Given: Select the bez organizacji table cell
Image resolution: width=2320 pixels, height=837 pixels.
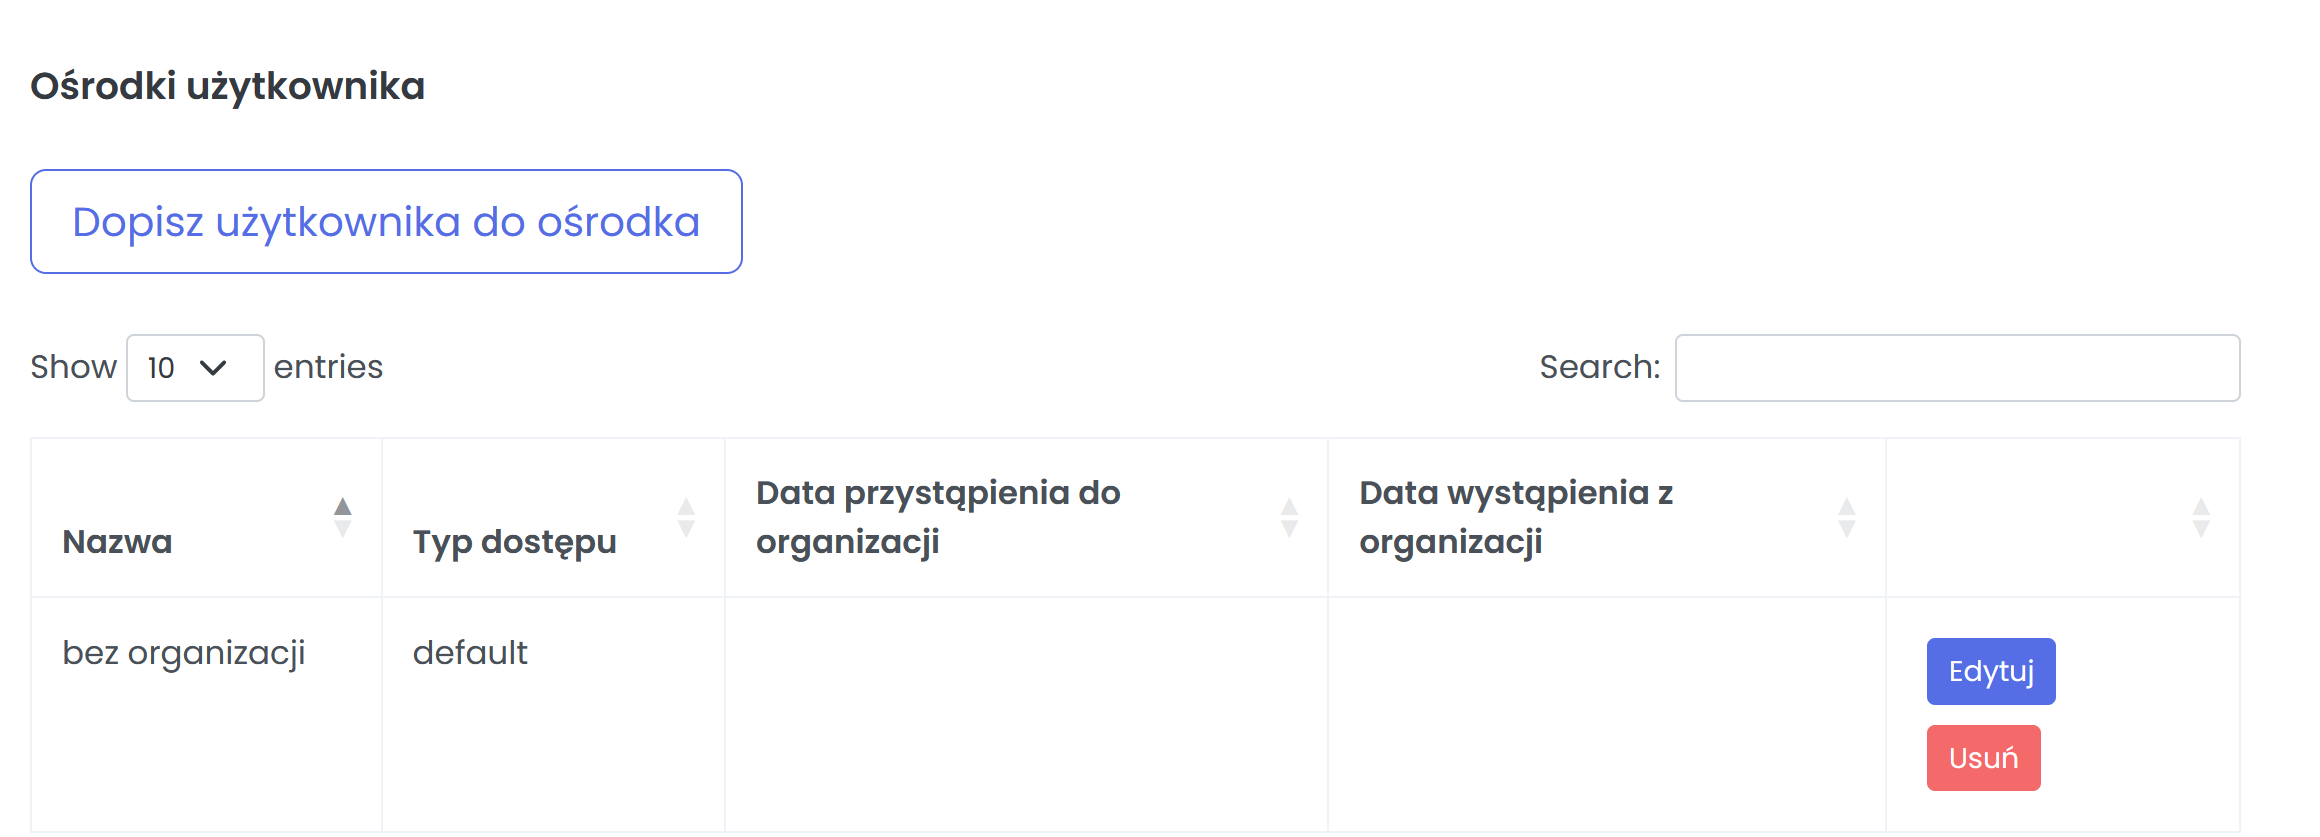Looking at the screenshot, I should [184, 653].
